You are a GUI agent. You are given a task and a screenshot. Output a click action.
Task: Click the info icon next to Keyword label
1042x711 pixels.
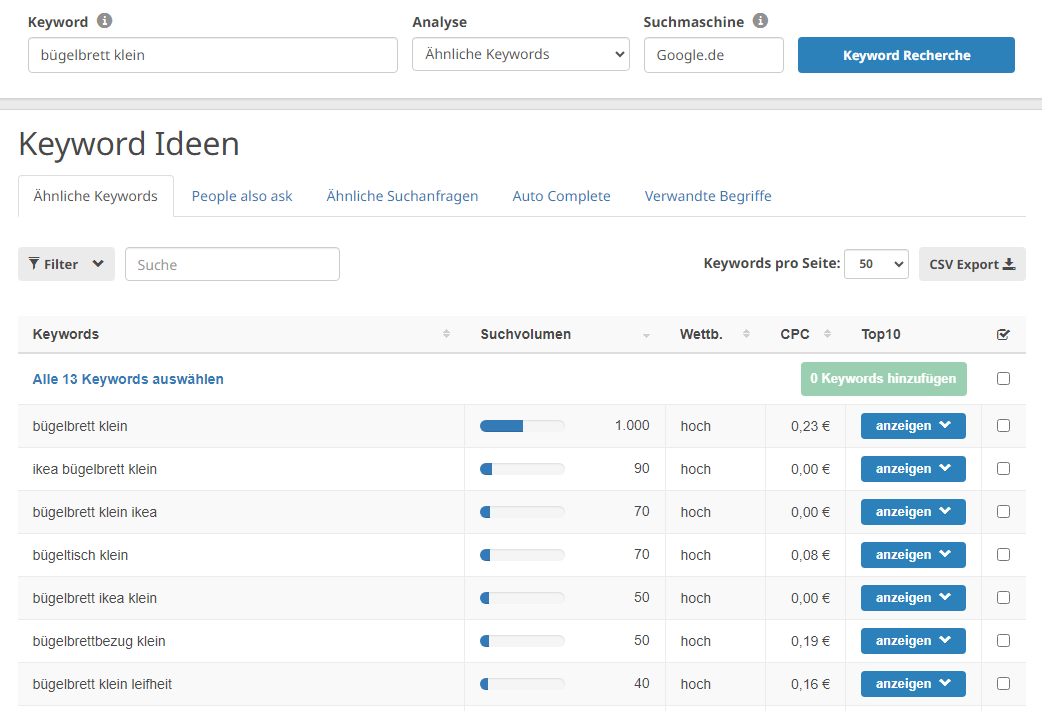point(105,21)
